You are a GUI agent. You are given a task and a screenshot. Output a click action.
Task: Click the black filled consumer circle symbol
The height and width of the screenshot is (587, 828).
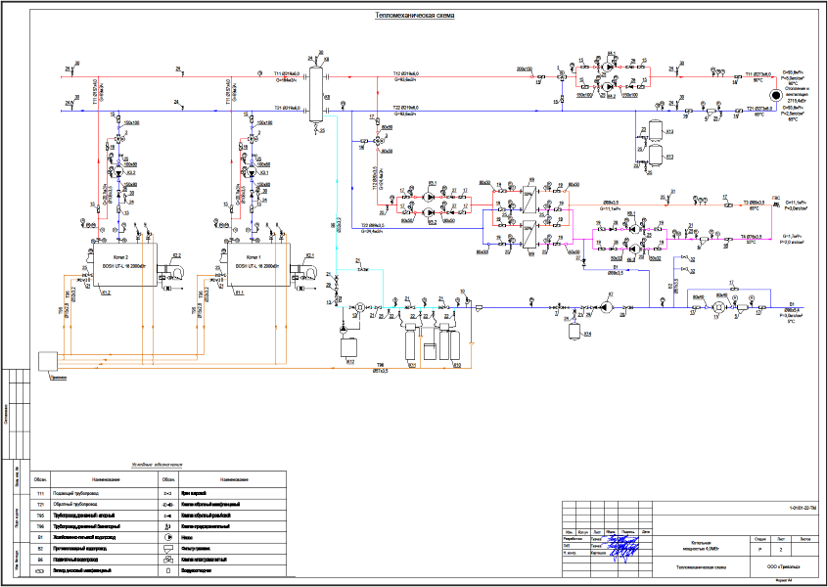776,95
